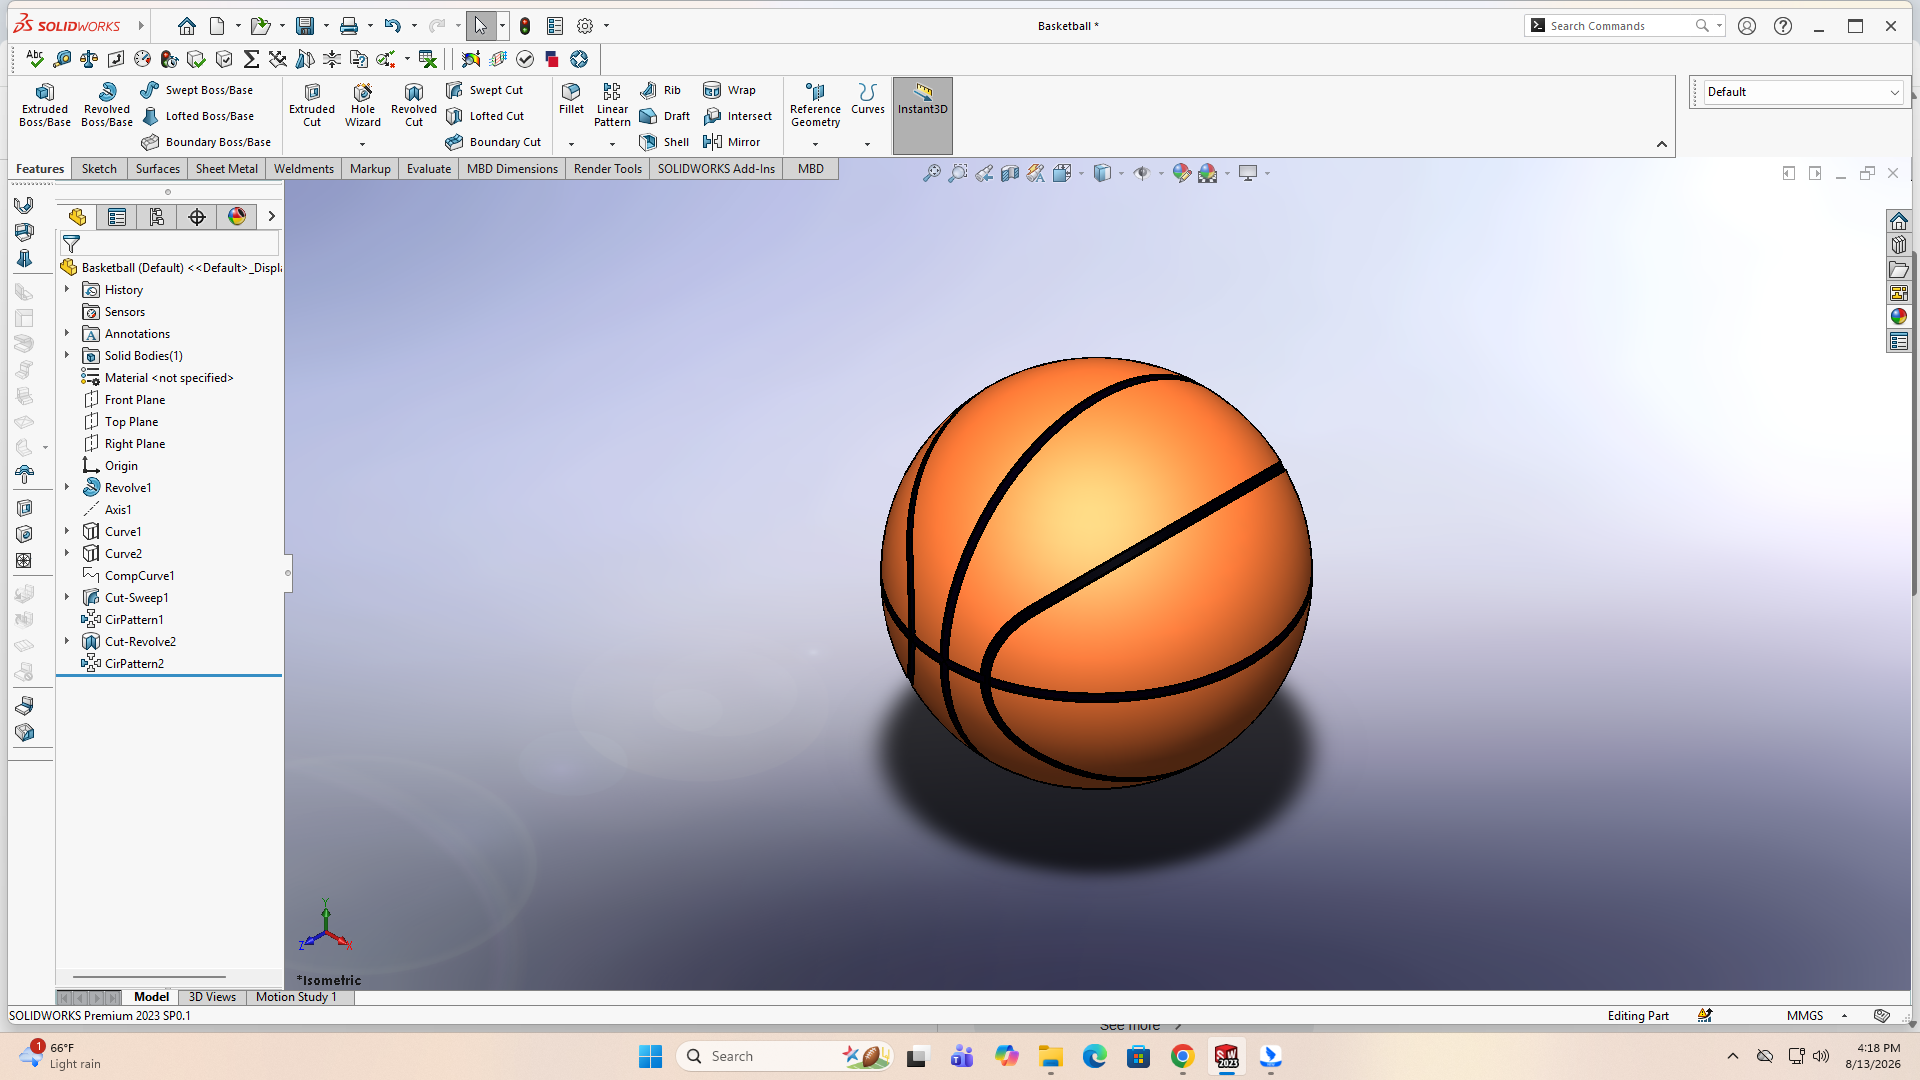Expand the Revolve1 feature
This screenshot has width=1920, height=1080.
[x=67, y=488]
